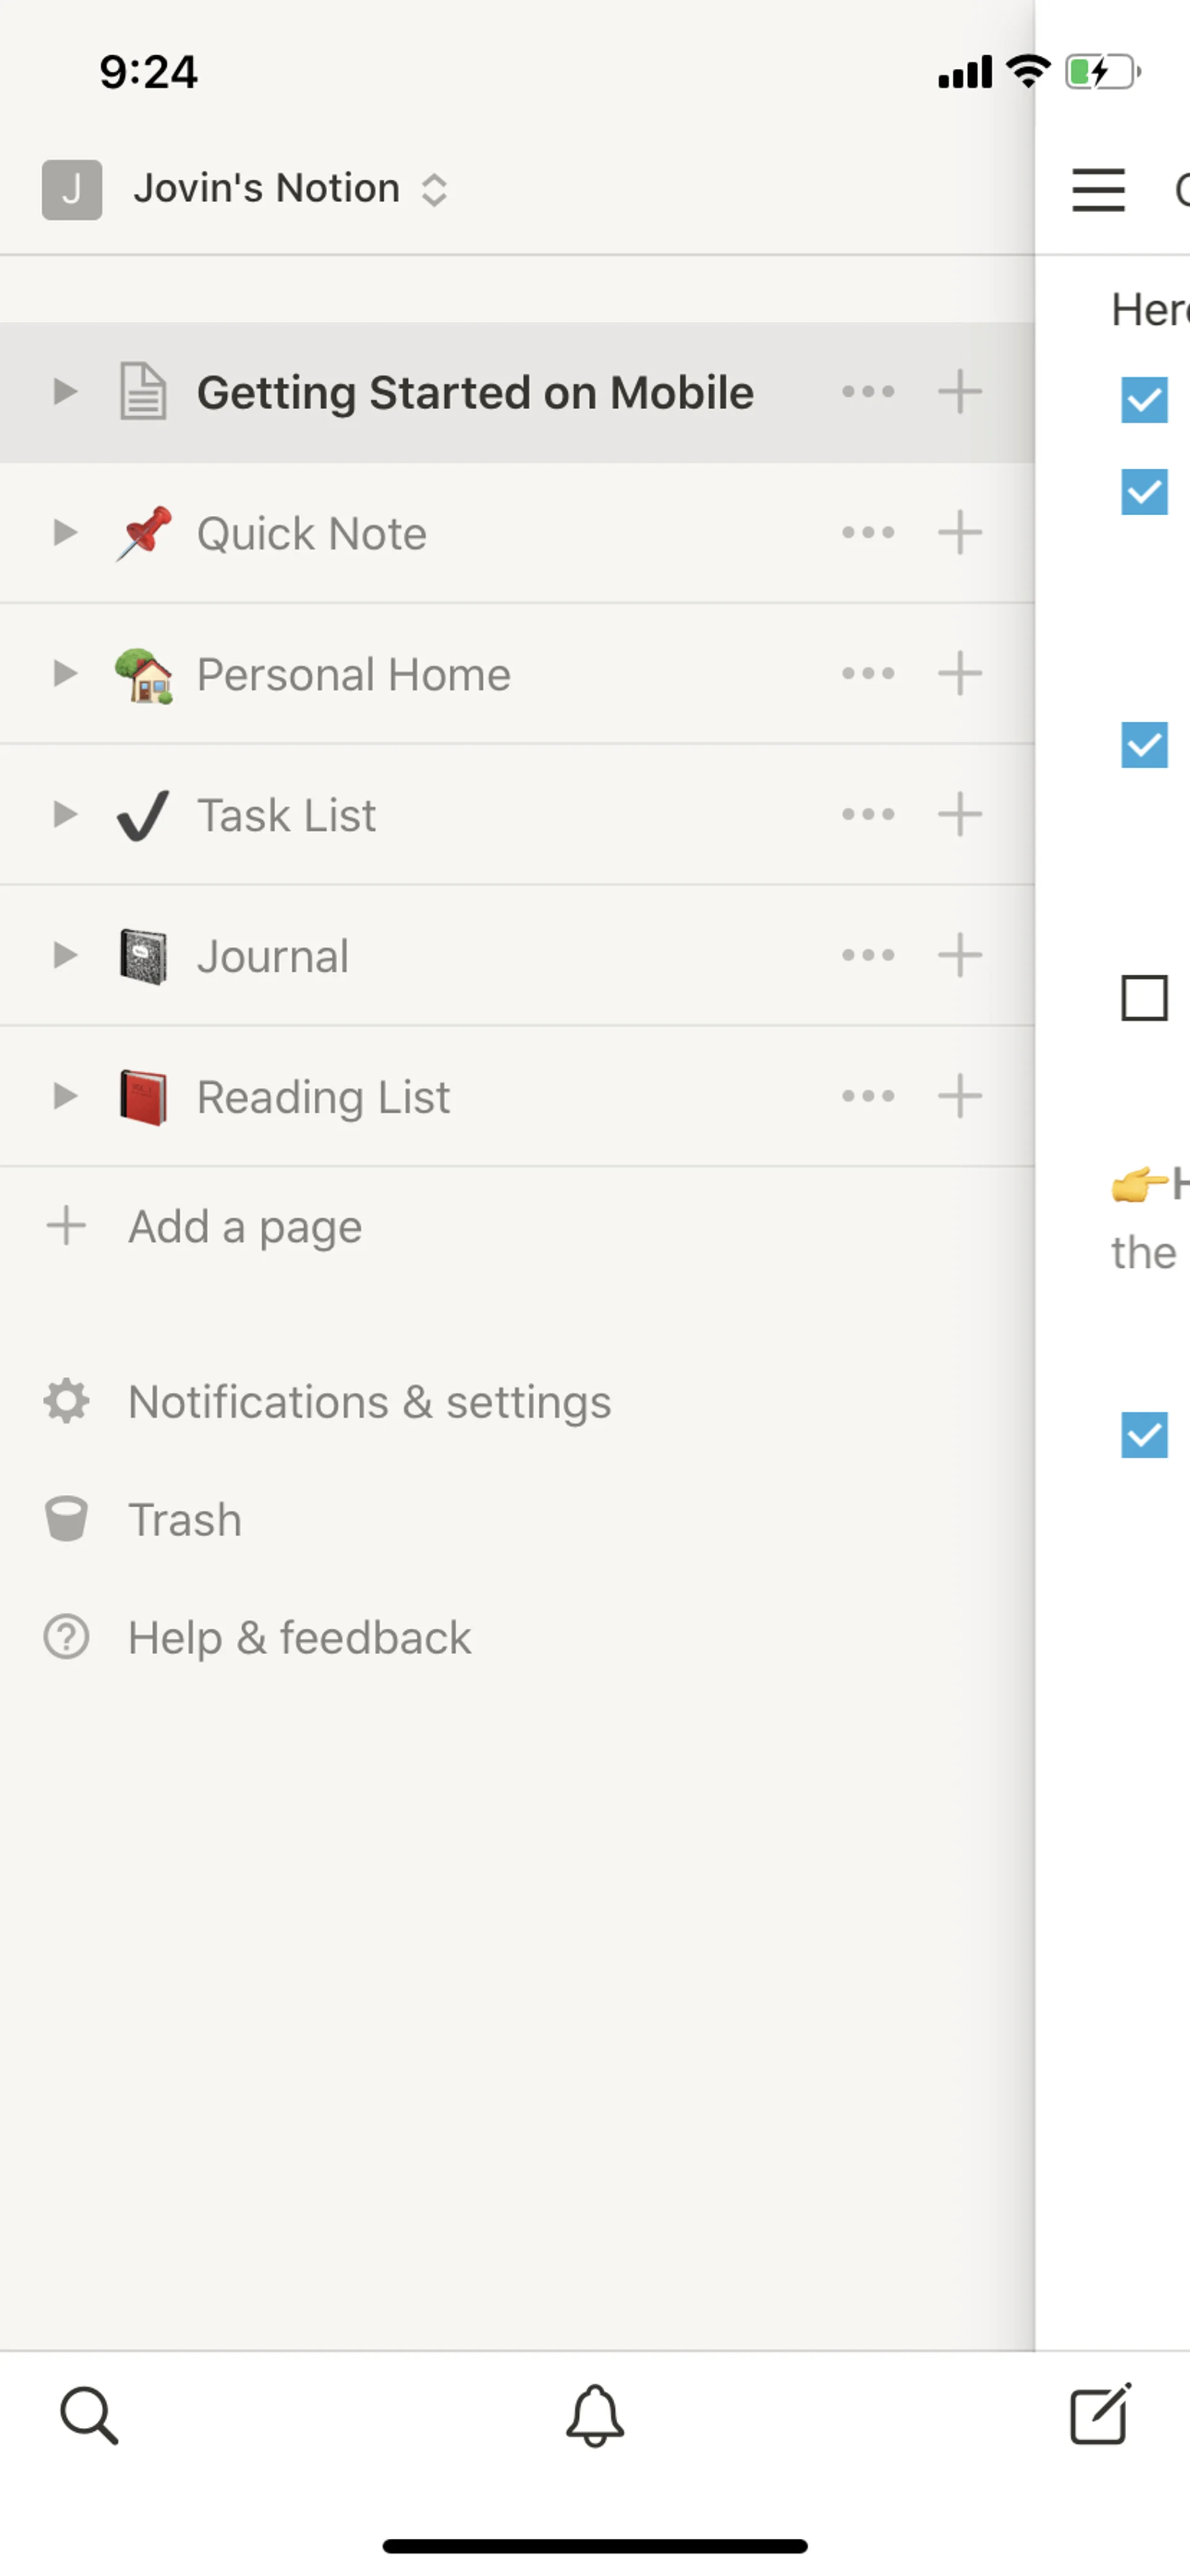
Task: Open the Trash
Action: pyautogui.click(x=185, y=1520)
